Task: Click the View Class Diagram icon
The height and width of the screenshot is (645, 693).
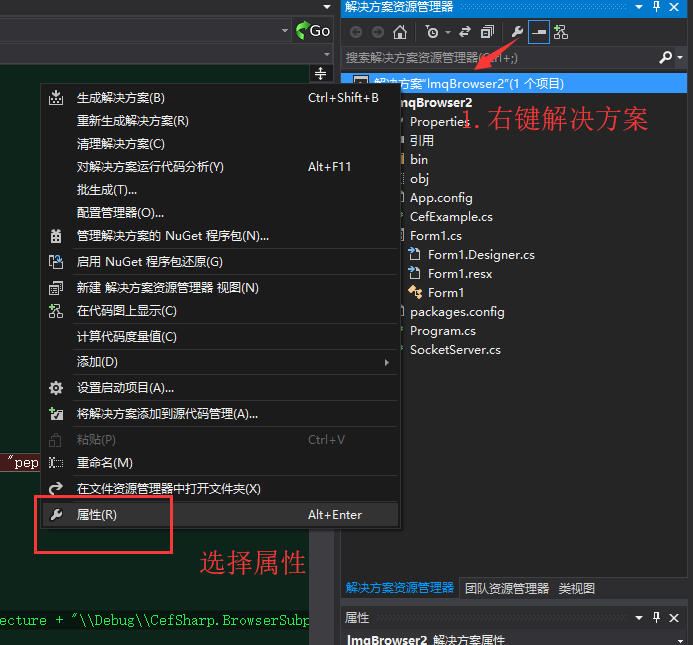Action: [x=561, y=32]
